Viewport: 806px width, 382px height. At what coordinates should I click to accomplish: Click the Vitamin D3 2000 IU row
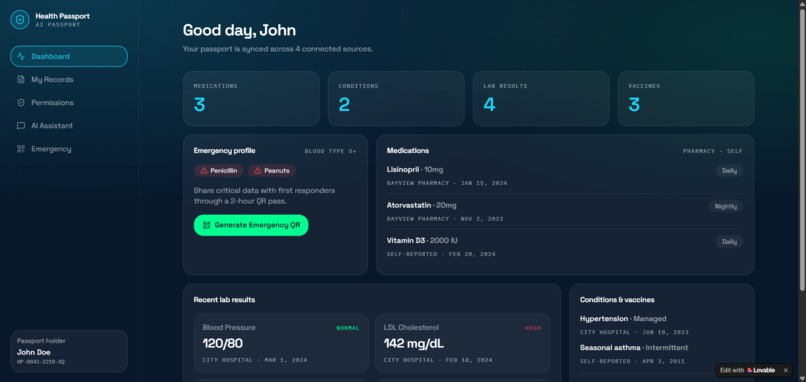point(565,247)
